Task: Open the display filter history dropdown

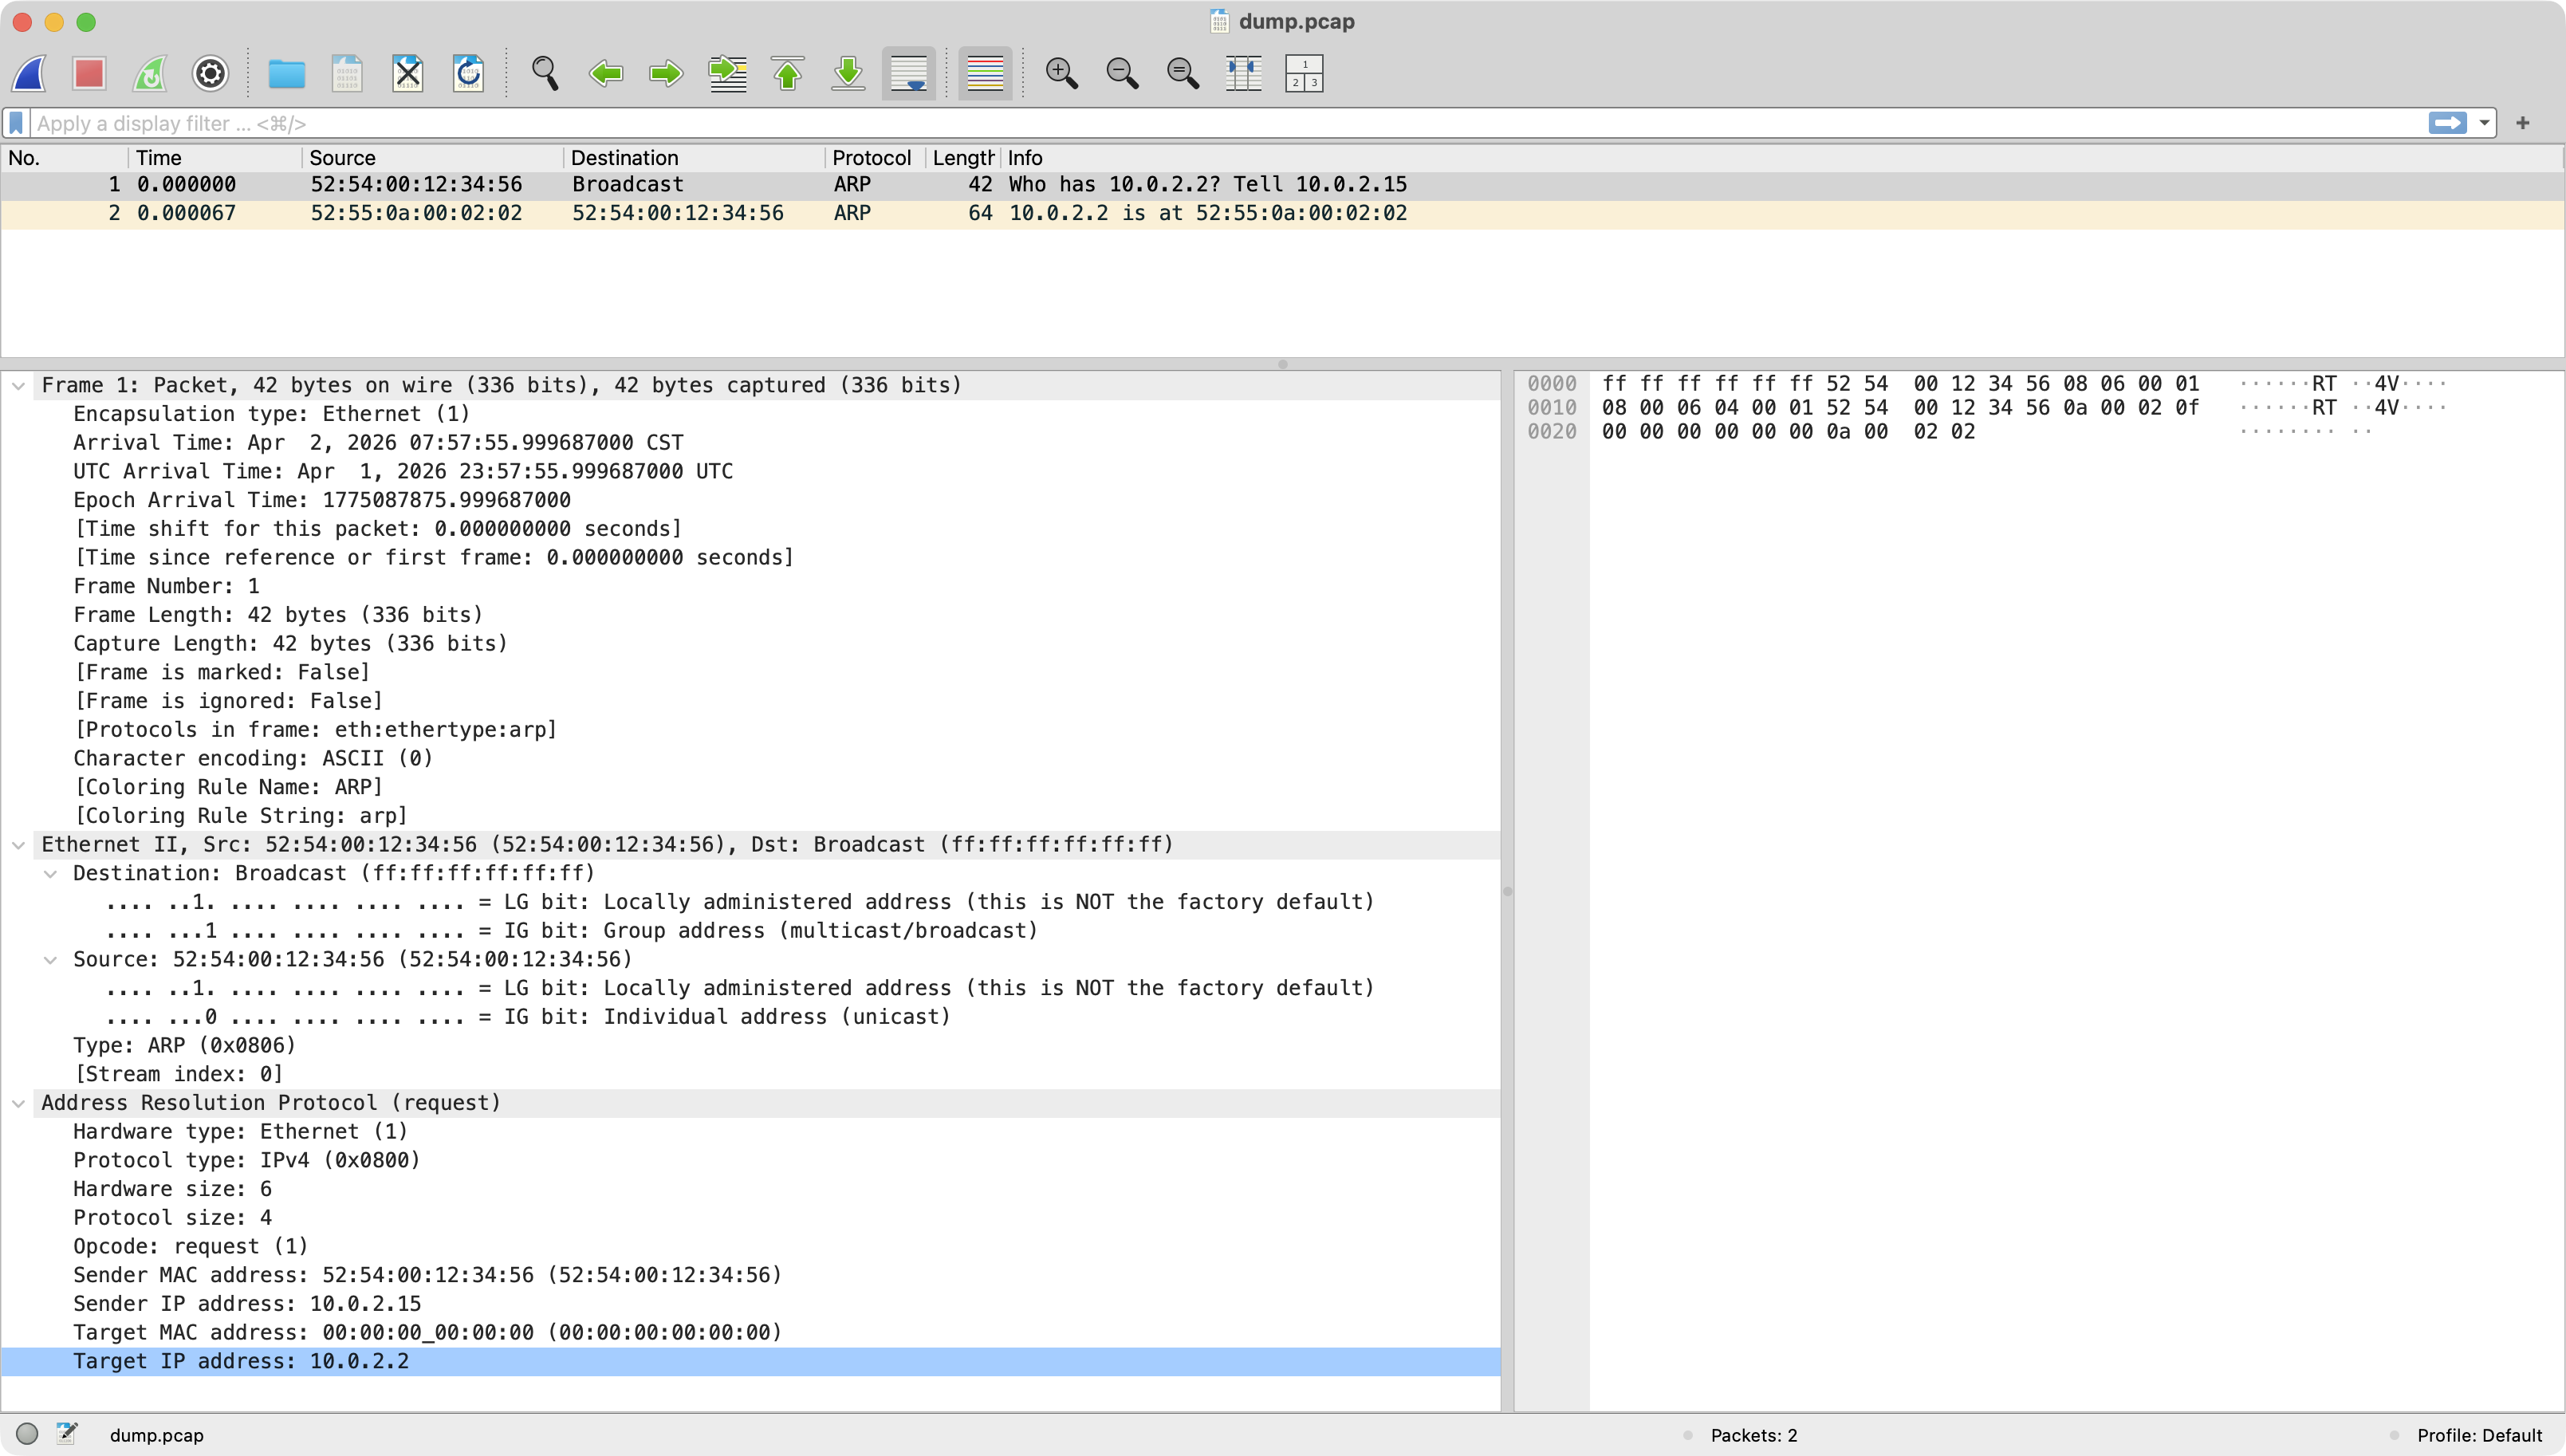Action: click(2484, 123)
